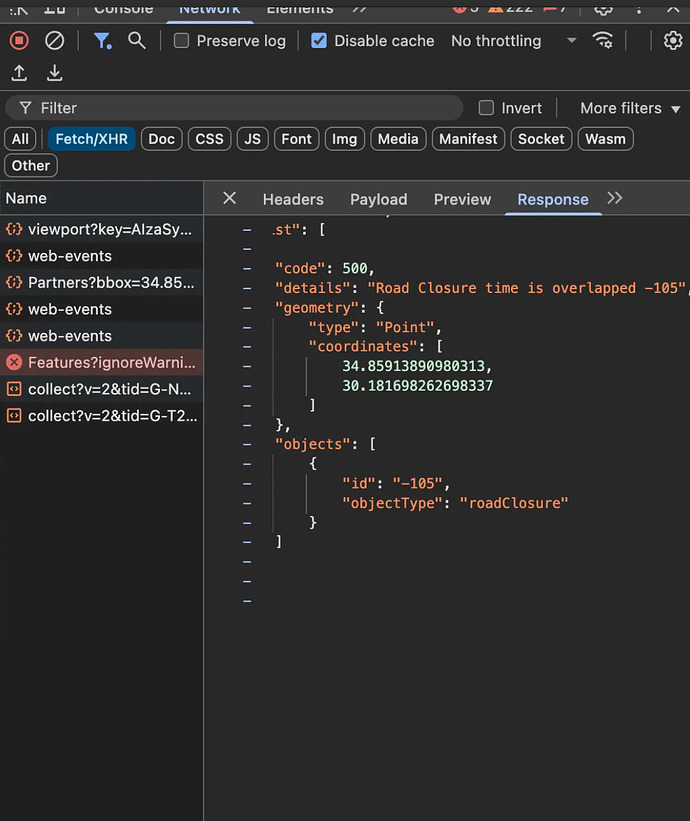The image size is (690, 821).
Task: Open network conditions Wi-Fi icon
Action: 603,41
